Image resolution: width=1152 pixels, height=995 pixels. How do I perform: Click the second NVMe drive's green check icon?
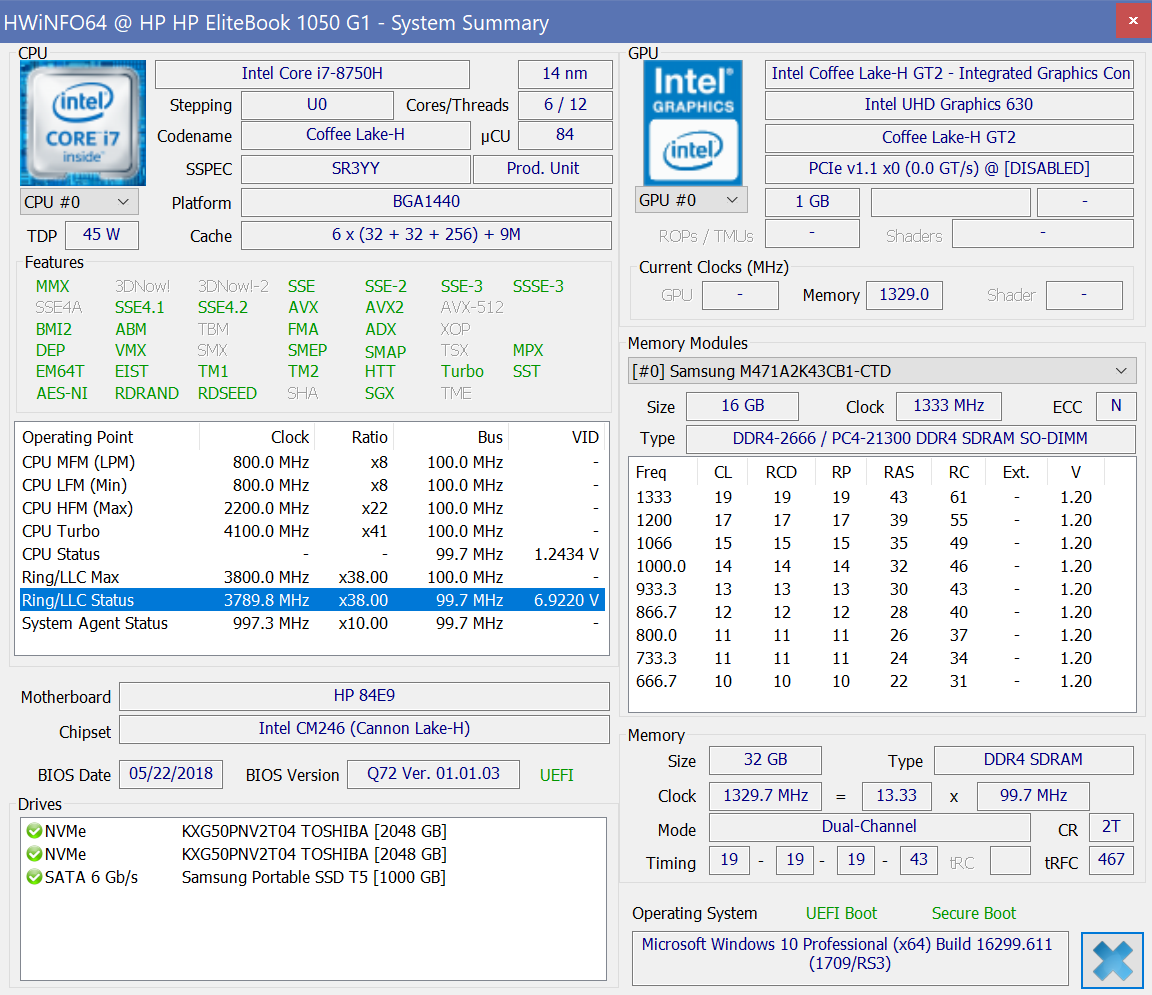[34, 855]
